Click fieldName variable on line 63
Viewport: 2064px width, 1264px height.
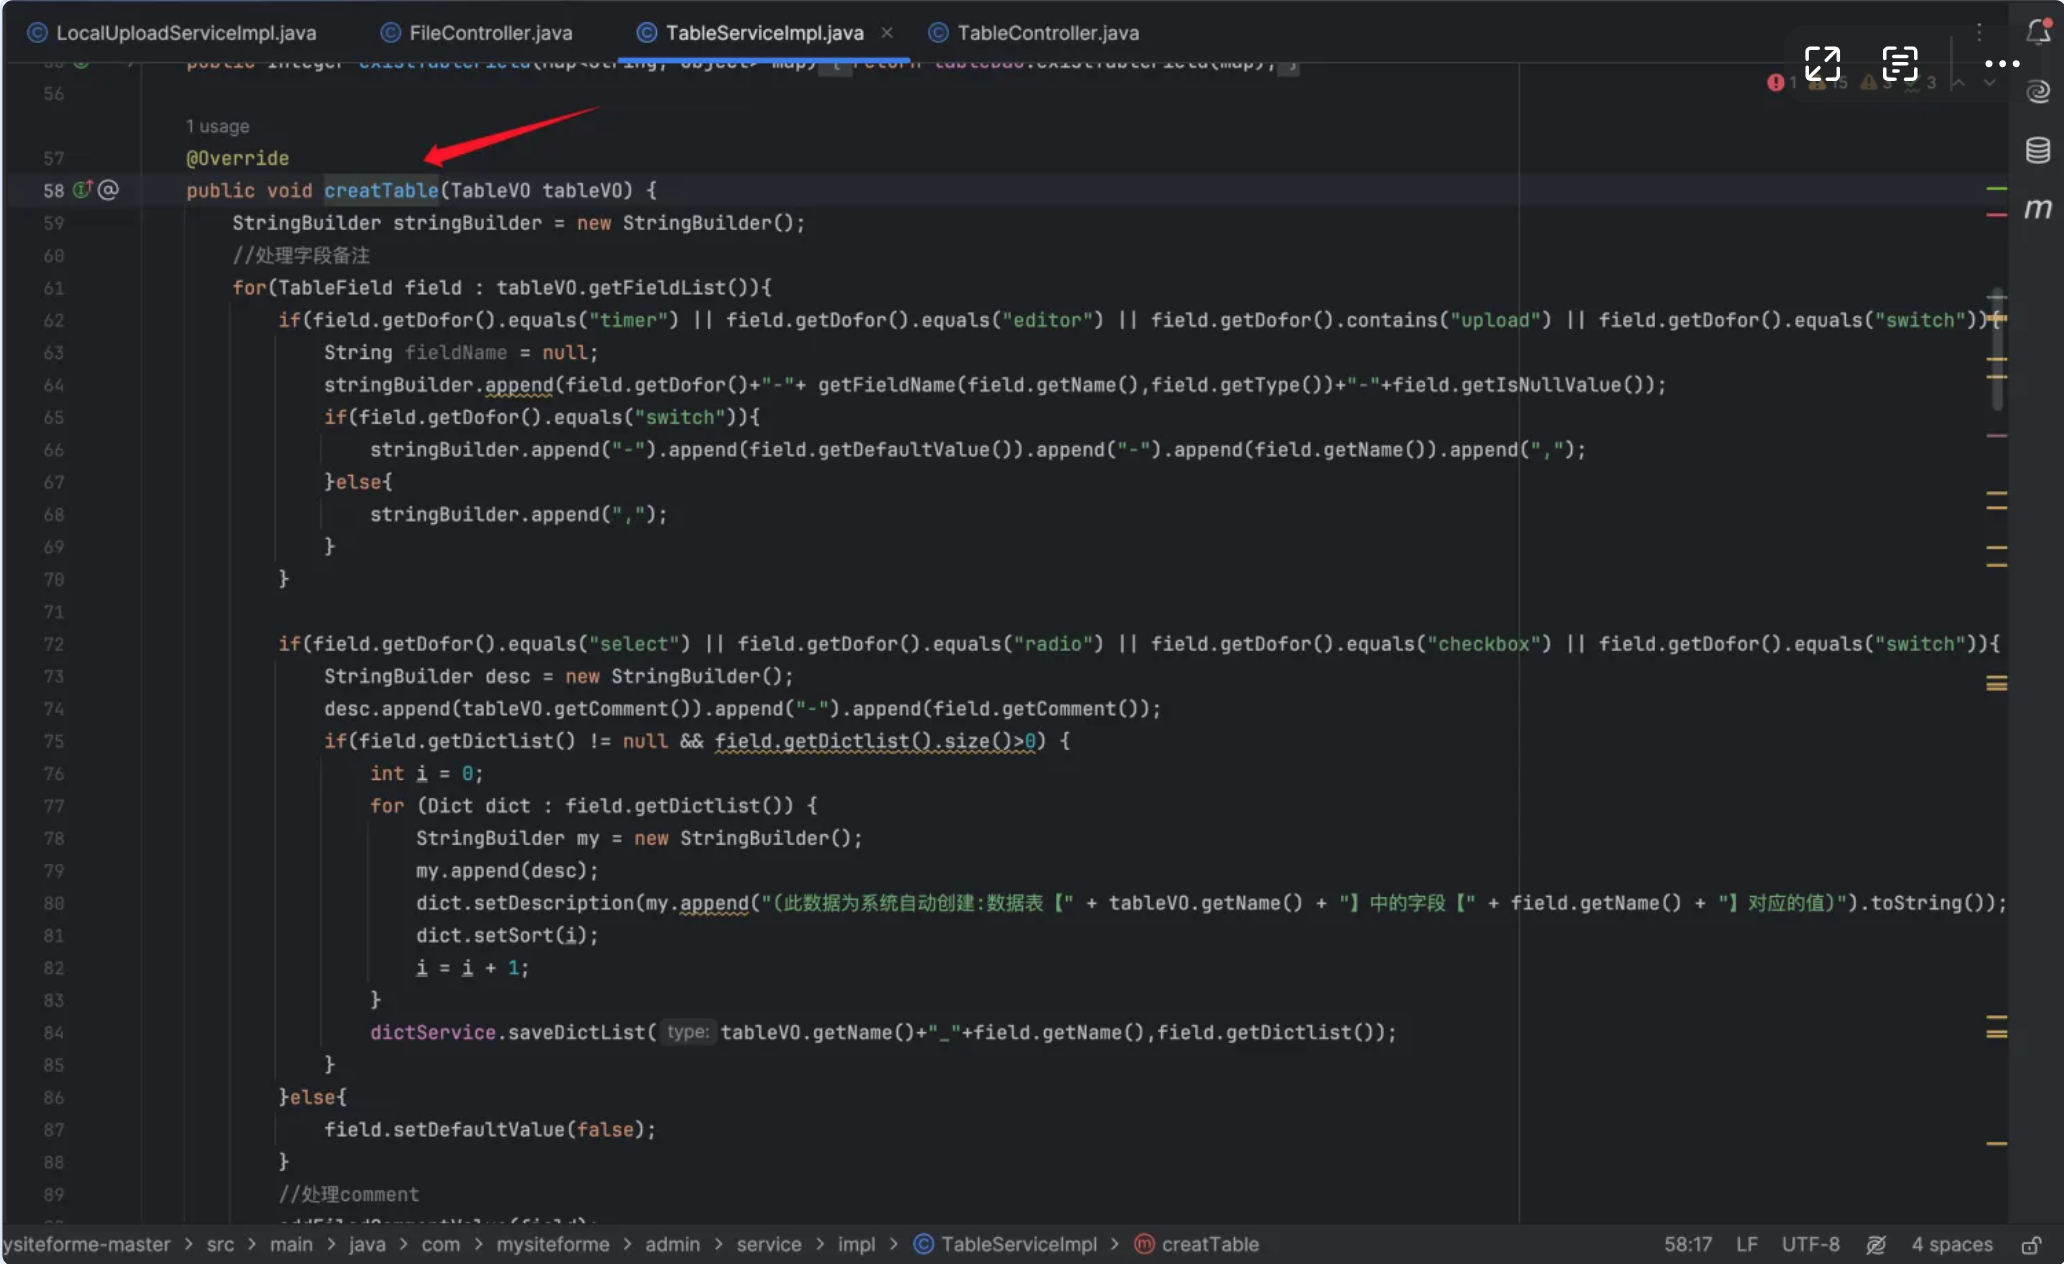click(455, 352)
